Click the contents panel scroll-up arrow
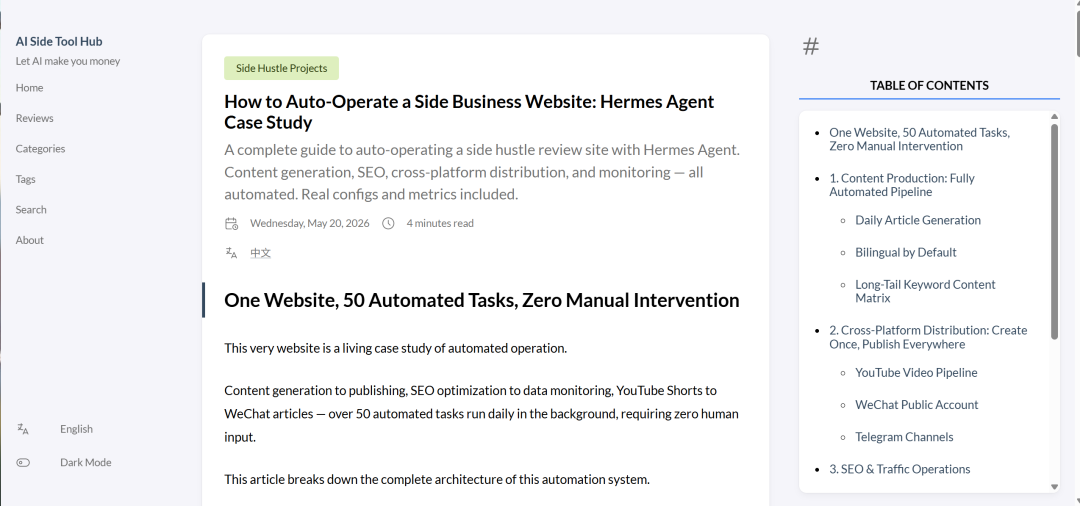Screen dimensions: 1080x506 [x=1054, y=116]
